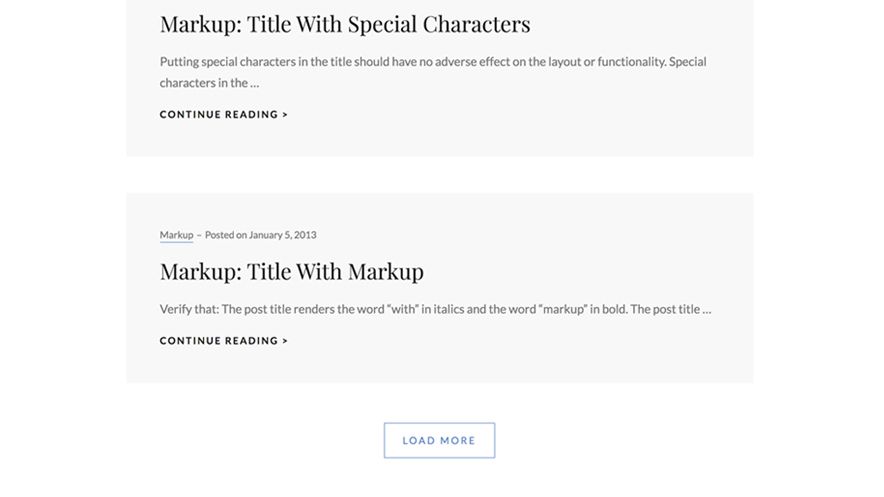Open the "Markup: Title With Special Characters" post title
This screenshot has width=884, height=497.
click(344, 24)
